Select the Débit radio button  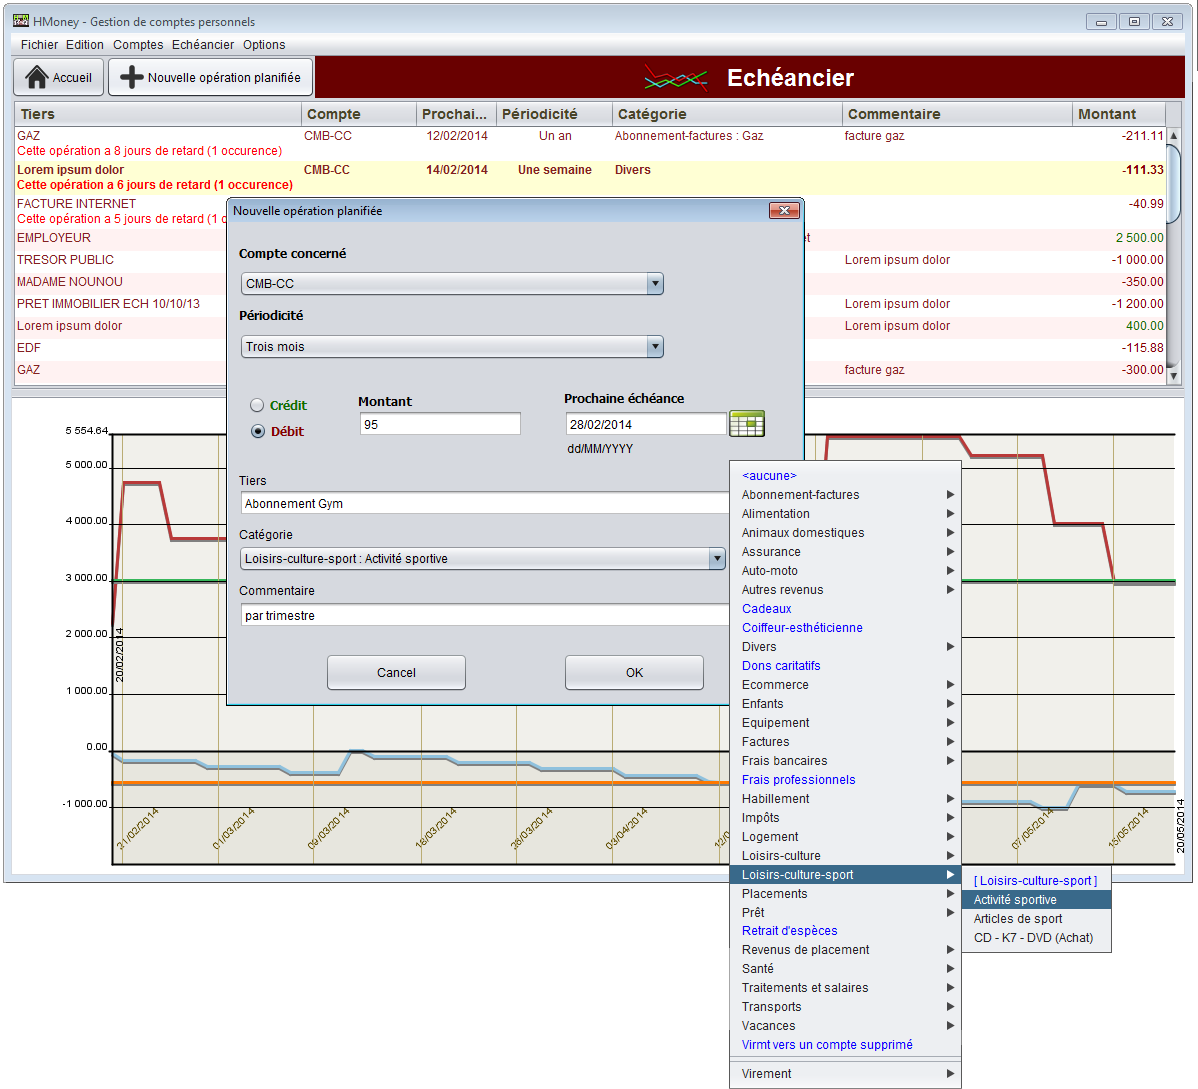(257, 431)
